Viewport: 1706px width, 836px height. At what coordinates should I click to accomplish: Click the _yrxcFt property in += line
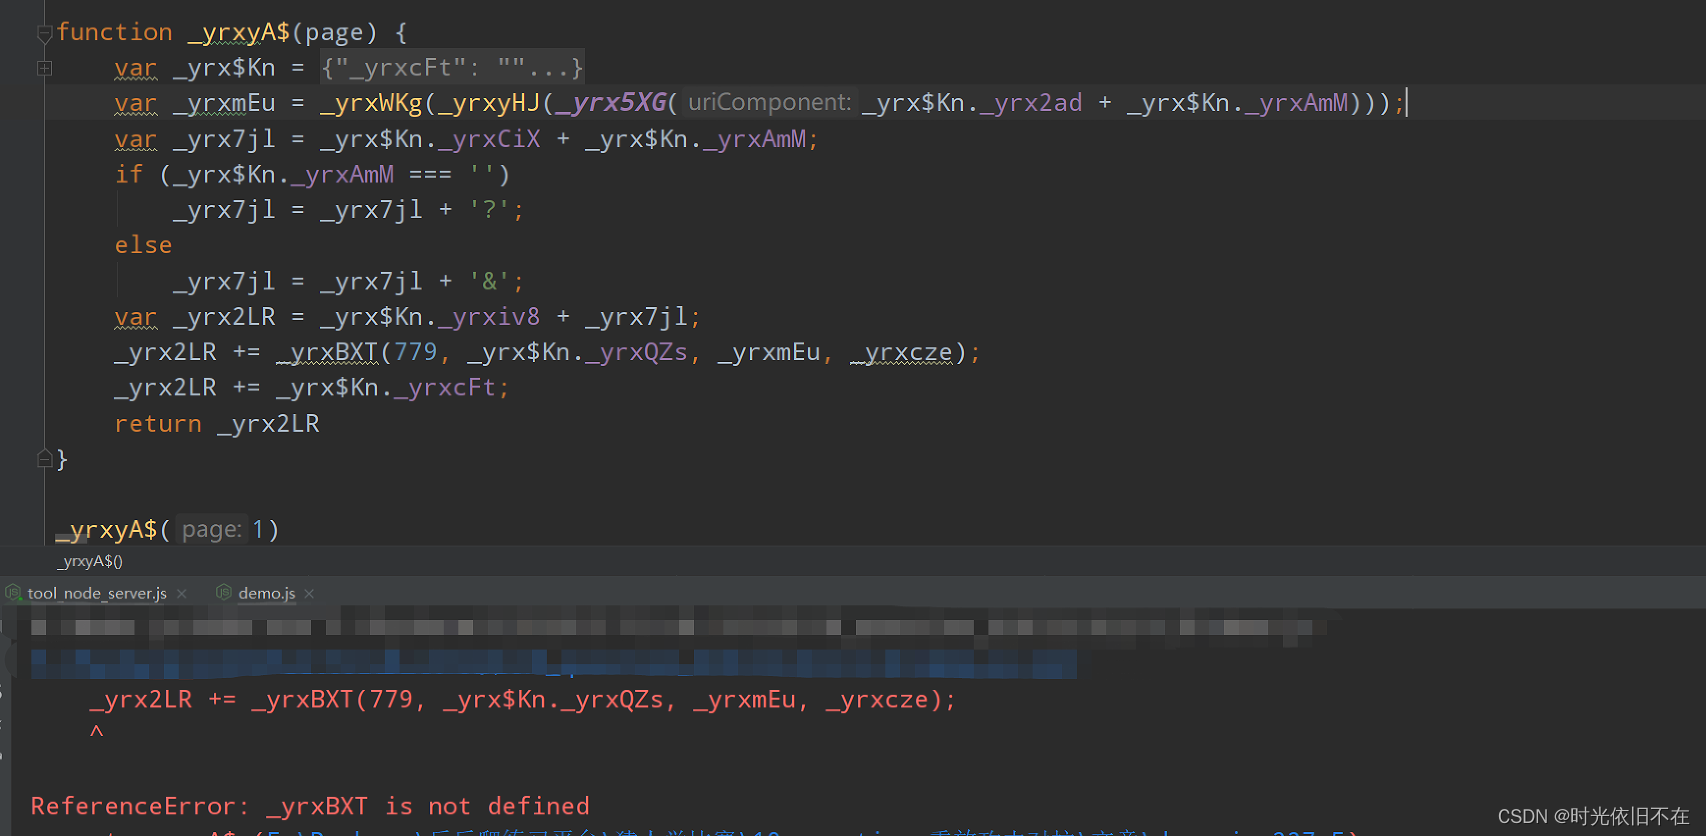tap(445, 388)
